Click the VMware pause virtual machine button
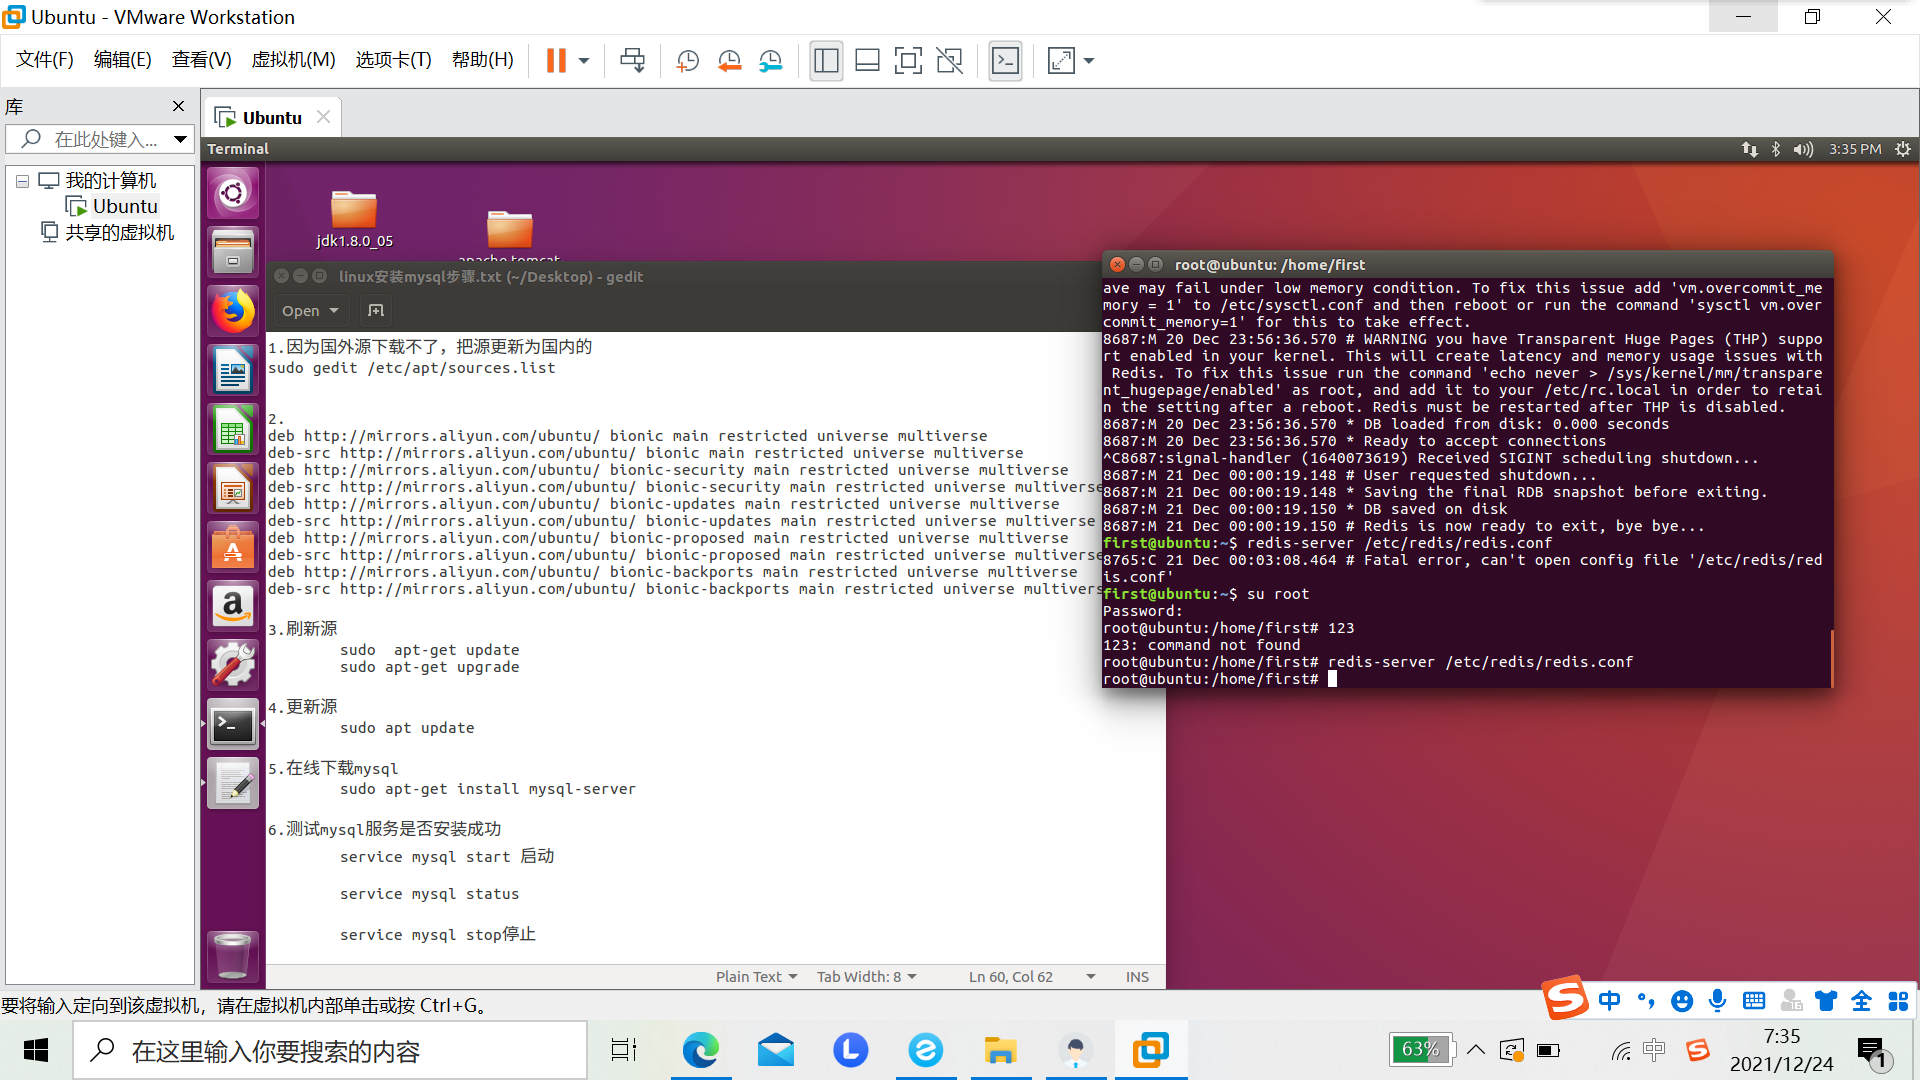 pos(556,61)
